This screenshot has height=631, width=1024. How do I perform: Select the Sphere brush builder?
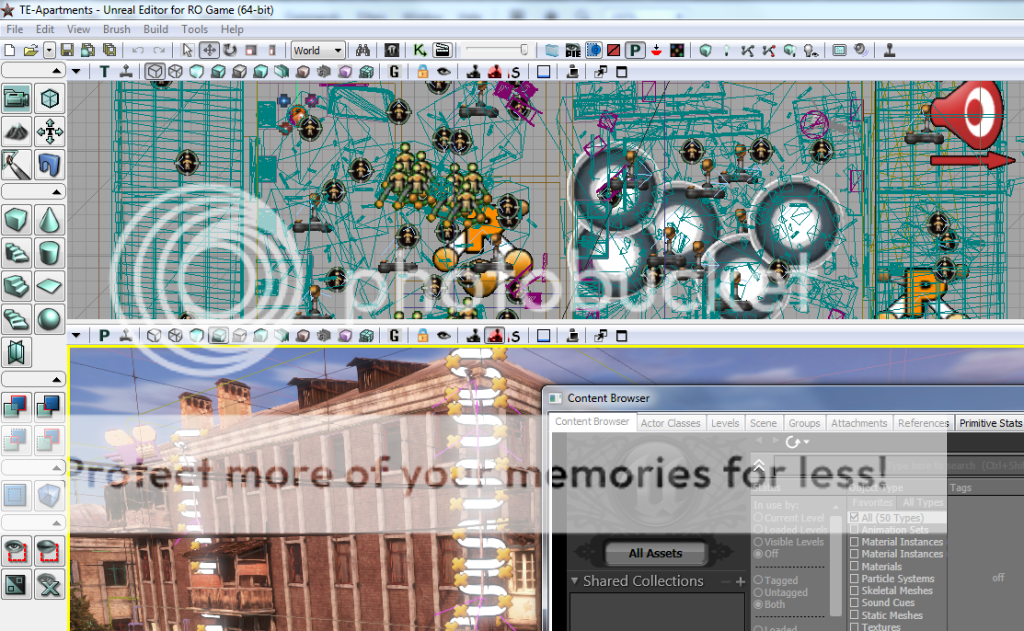[x=49, y=320]
